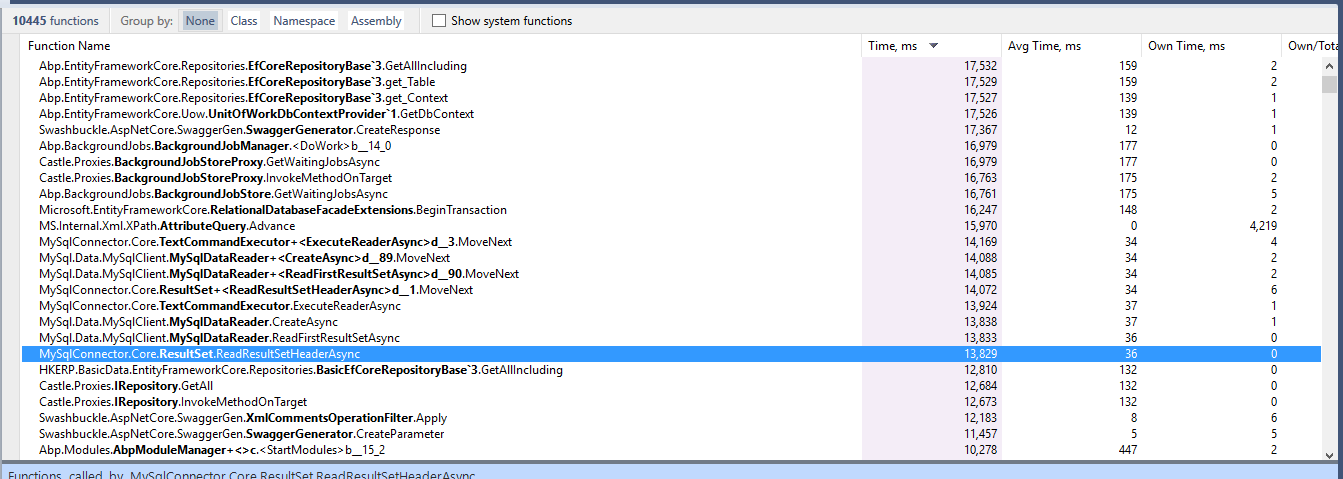Click avg time value 447

[x=1128, y=450]
